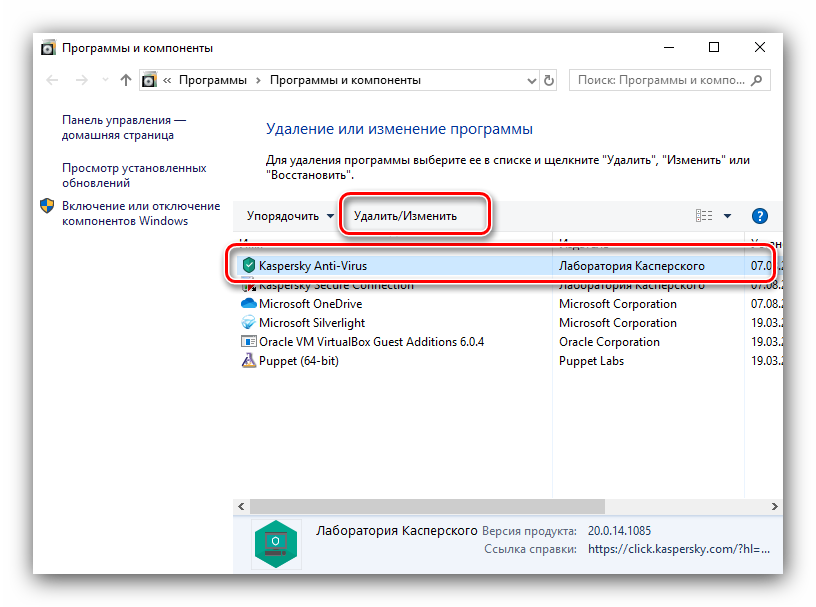
Task: Click the search magnifier icon
Action: pyautogui.click(x=757, y=80)
